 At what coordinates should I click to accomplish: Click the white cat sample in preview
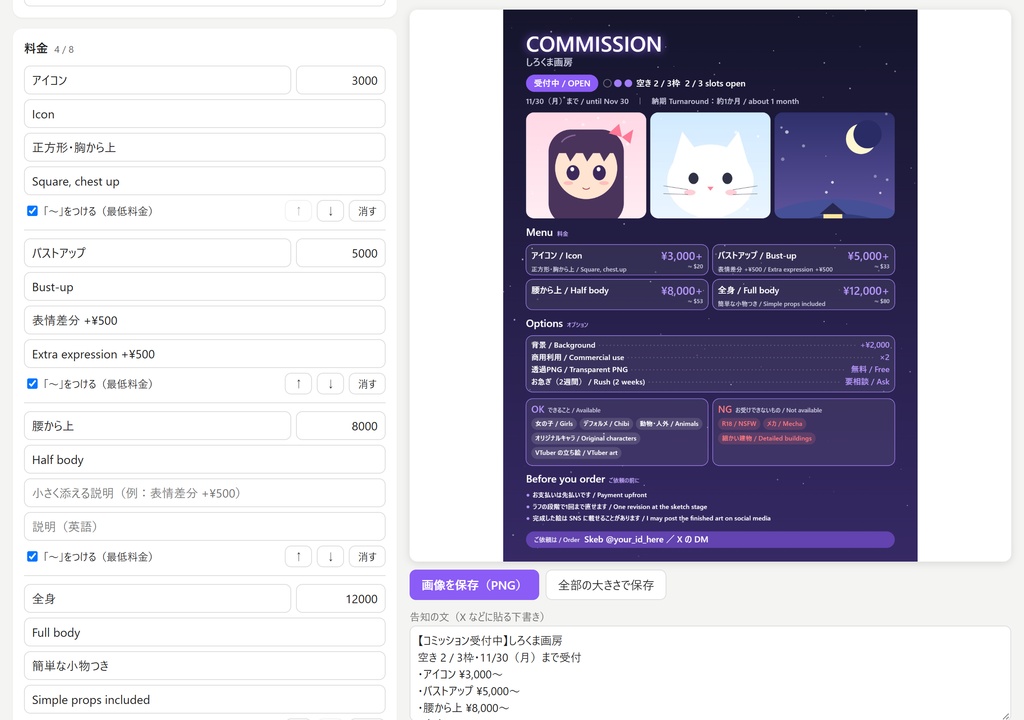point(710,165)
